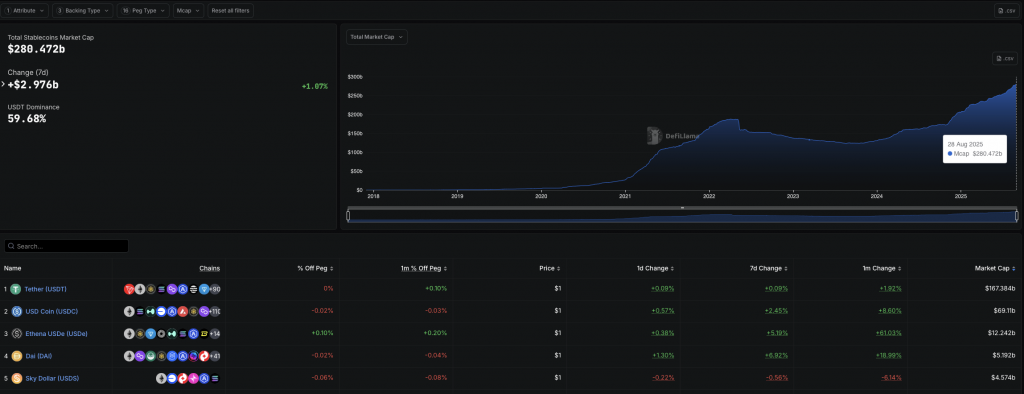
Task: Open the Sky Dollar (USDS) link
Action: pyautogui.click(x=52, y=378)
